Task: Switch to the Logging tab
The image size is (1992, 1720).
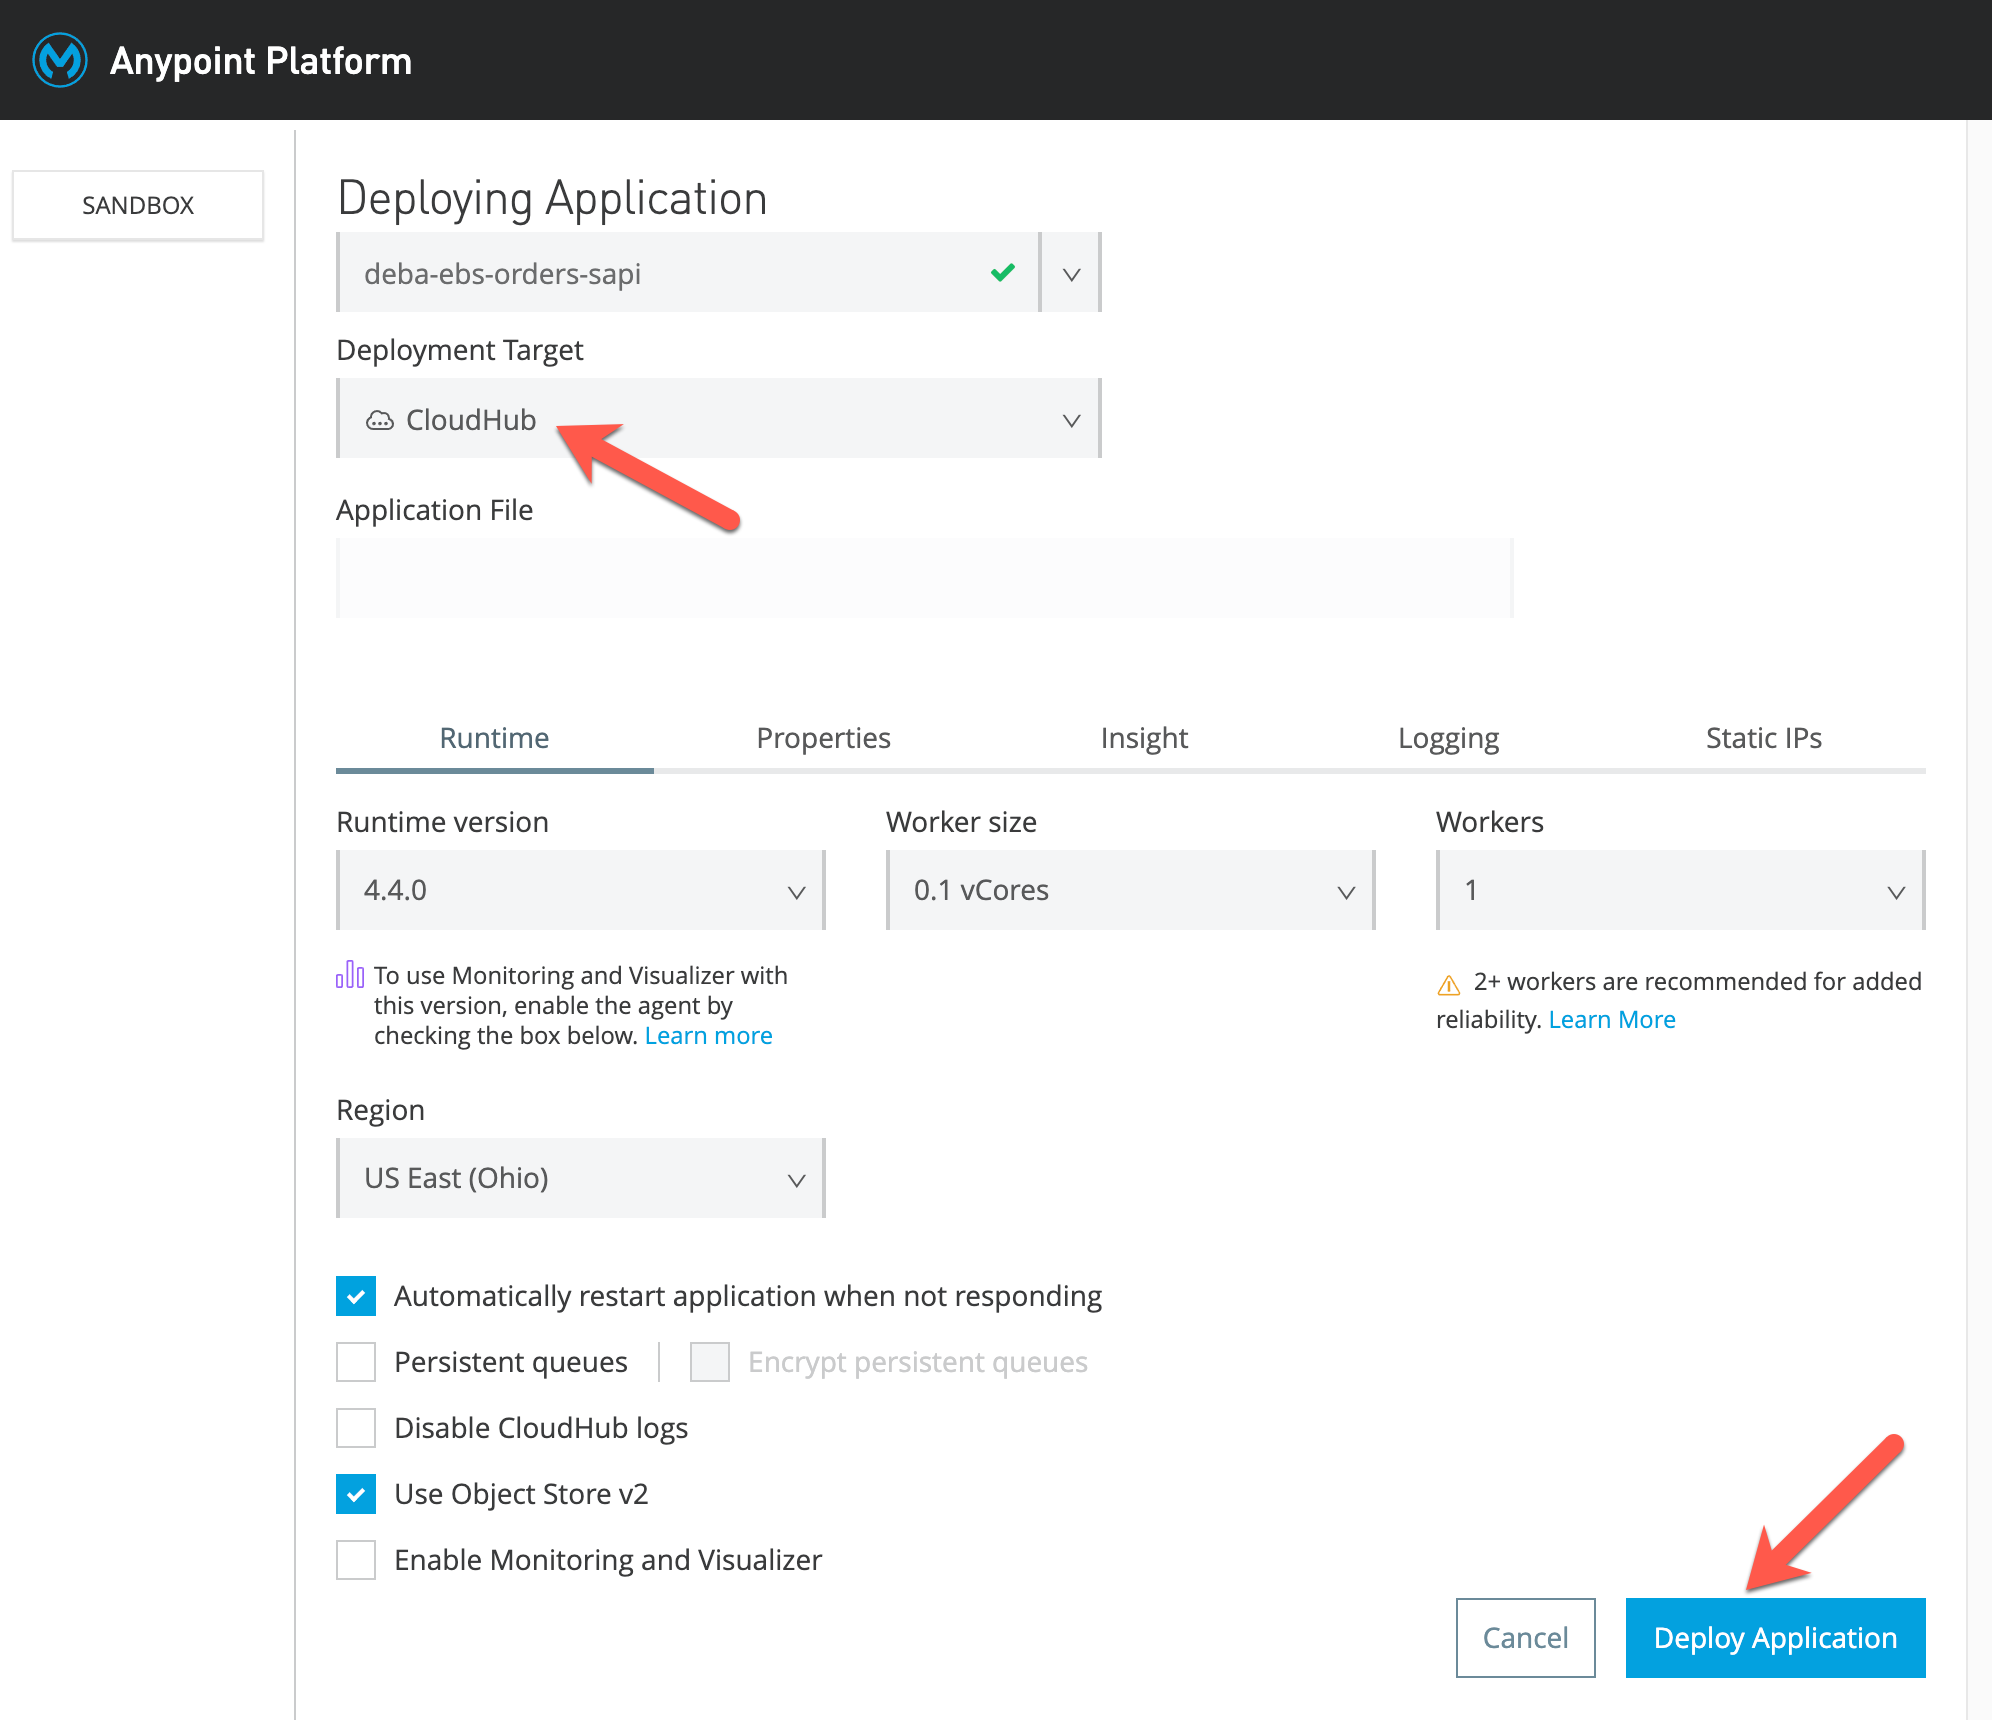Action: click(1448, 738)
